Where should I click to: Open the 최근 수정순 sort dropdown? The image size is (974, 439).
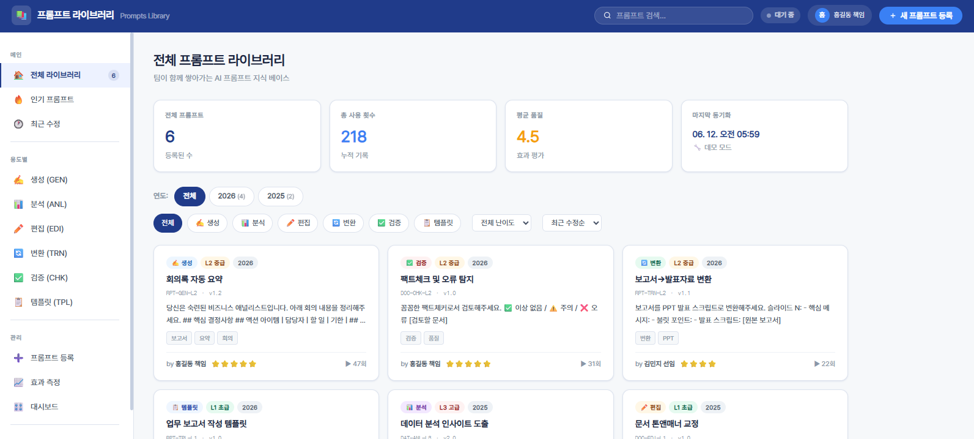pos(571,223)
